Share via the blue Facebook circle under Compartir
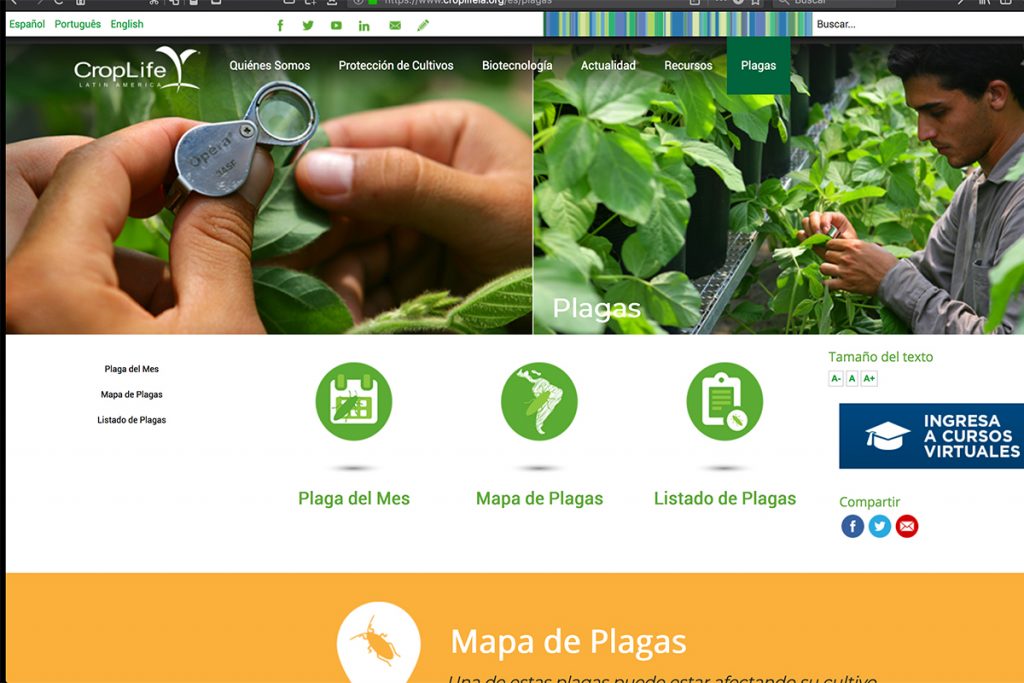1024x683 pixels. pyautogui.click(x=852, y=526)
